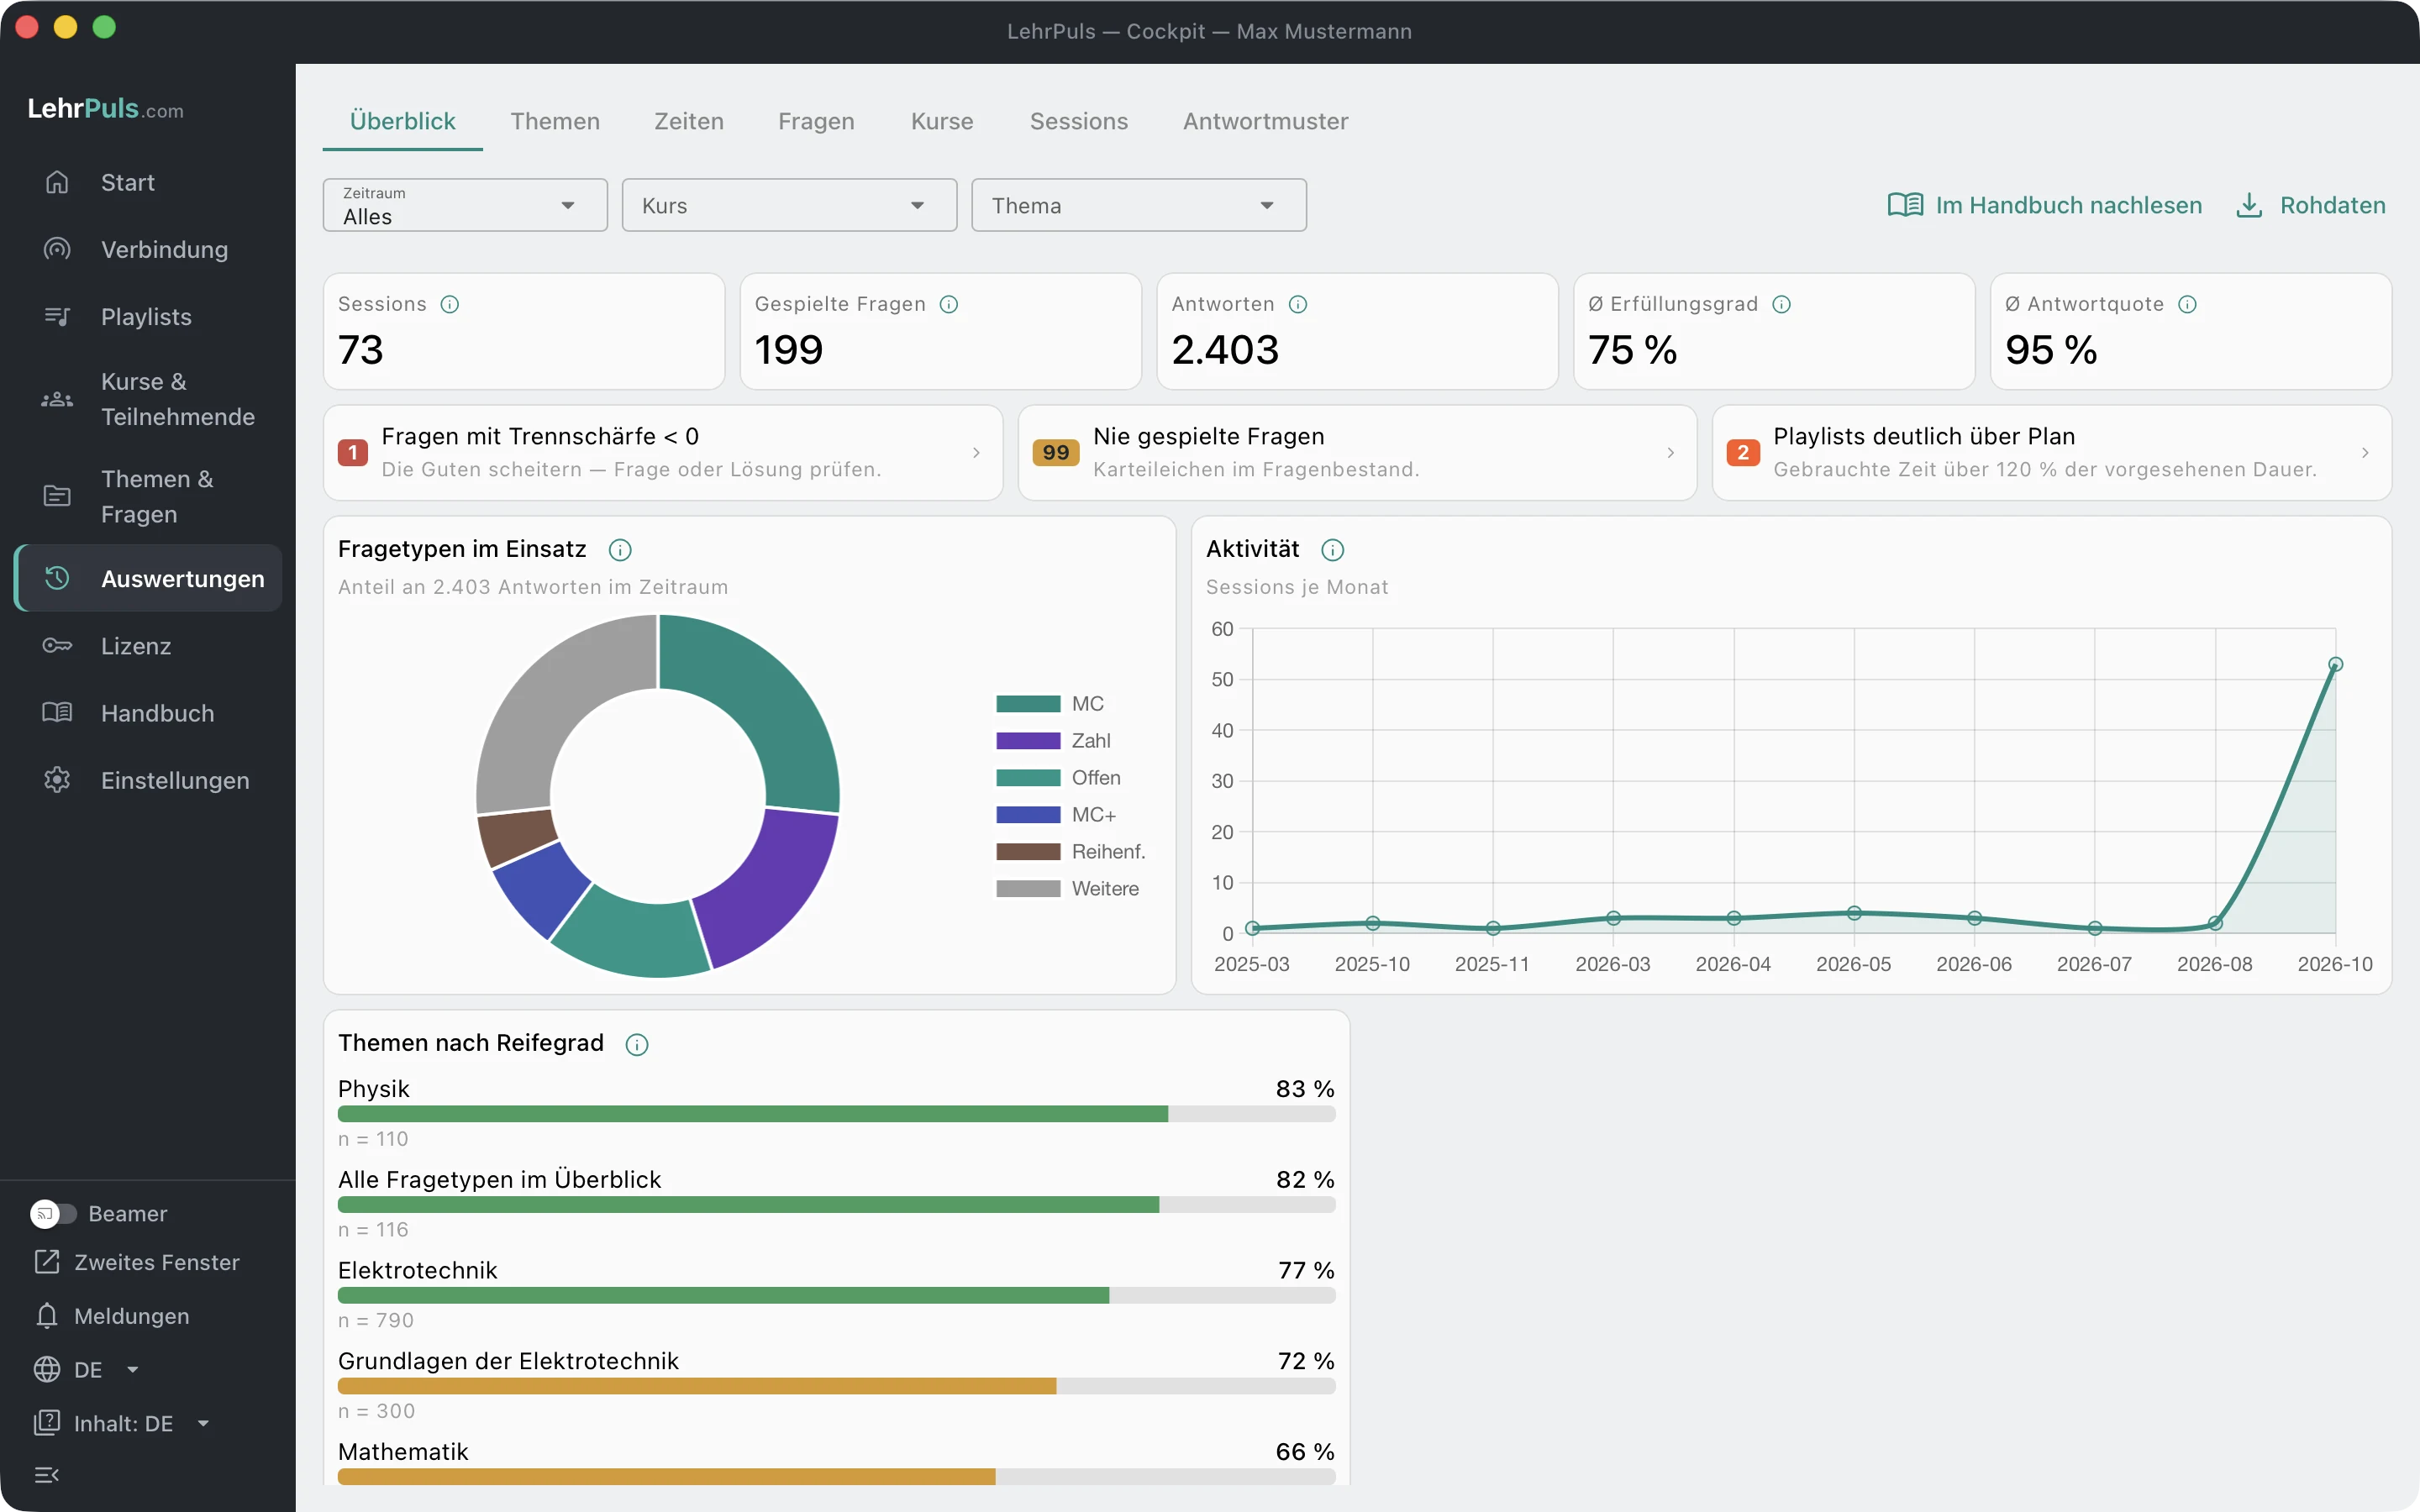Toggle MC series in chart legend
The image size is (2420, 1512).
point(1050,704)
